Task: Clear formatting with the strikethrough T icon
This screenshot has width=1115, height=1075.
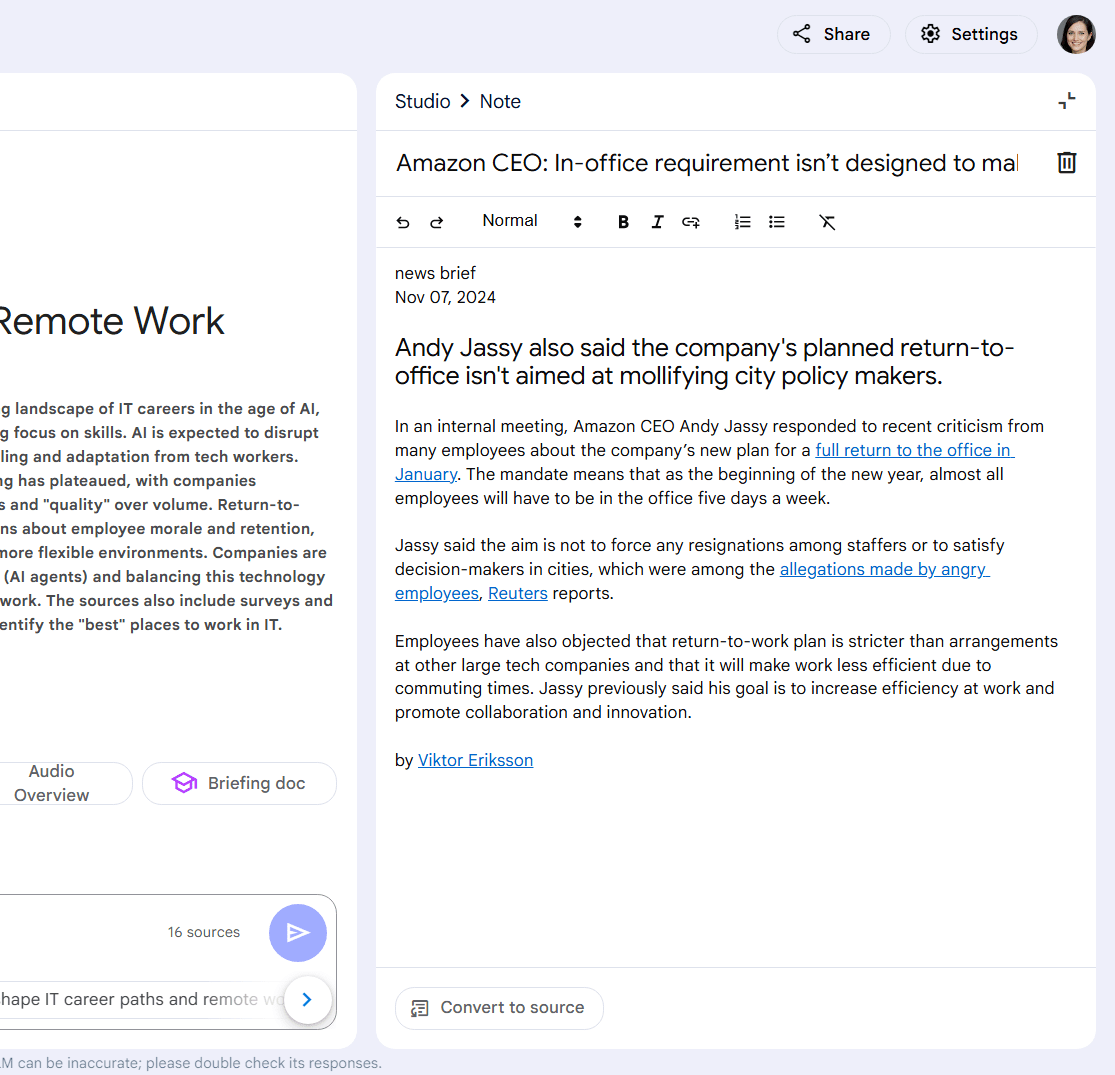Action: tap(827, 222)
